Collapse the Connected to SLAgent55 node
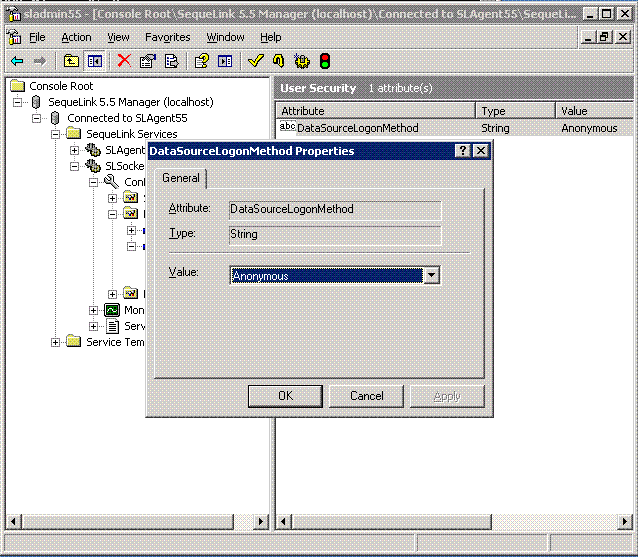Viewport: 638px width, 557px height. [x=37, y=118]
